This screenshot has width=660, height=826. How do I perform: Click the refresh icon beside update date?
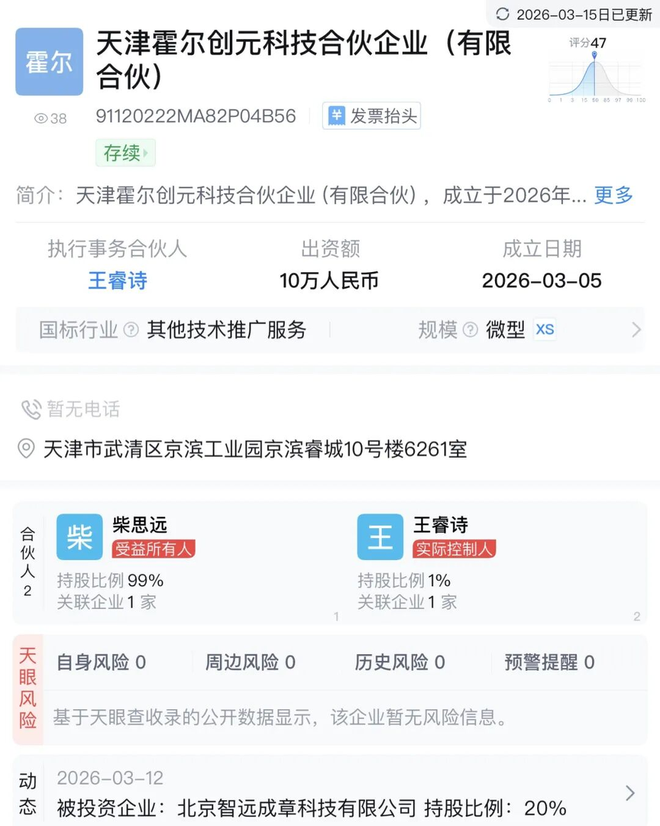point(502,14)
